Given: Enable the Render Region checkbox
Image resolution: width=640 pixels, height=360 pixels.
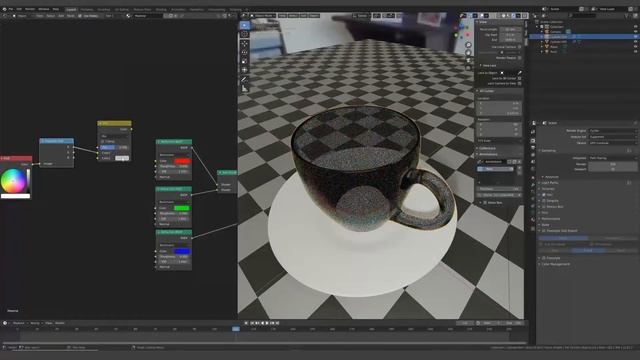Looking at the screenshot, I should 519,58.
